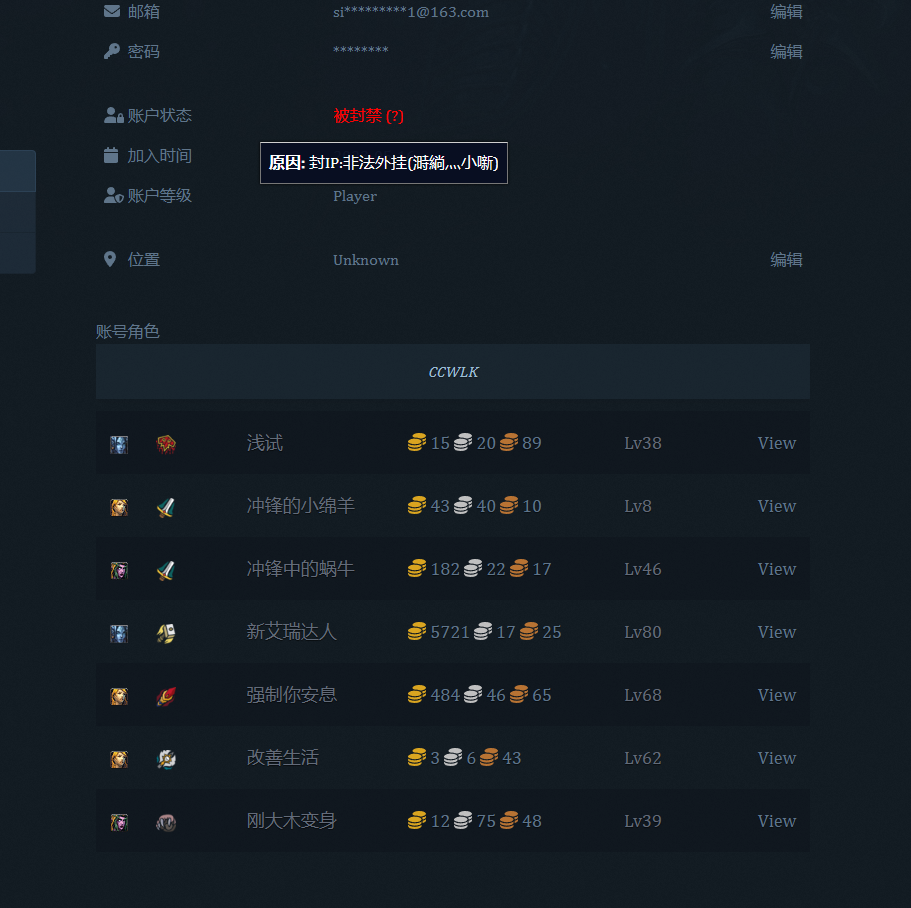Click the red 被封禁 (?) status
Screen dimensions: 911x908
coord(368,116)
